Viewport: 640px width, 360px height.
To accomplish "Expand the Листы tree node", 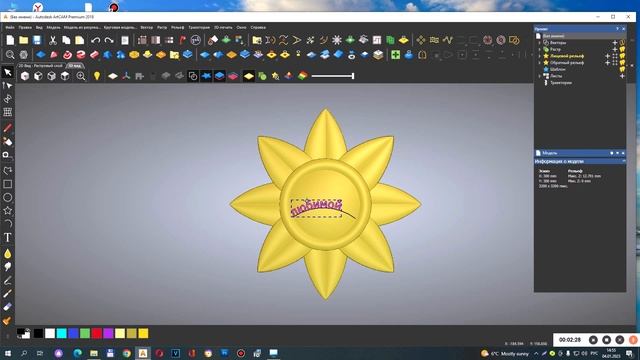I will [x=540, y=76].
